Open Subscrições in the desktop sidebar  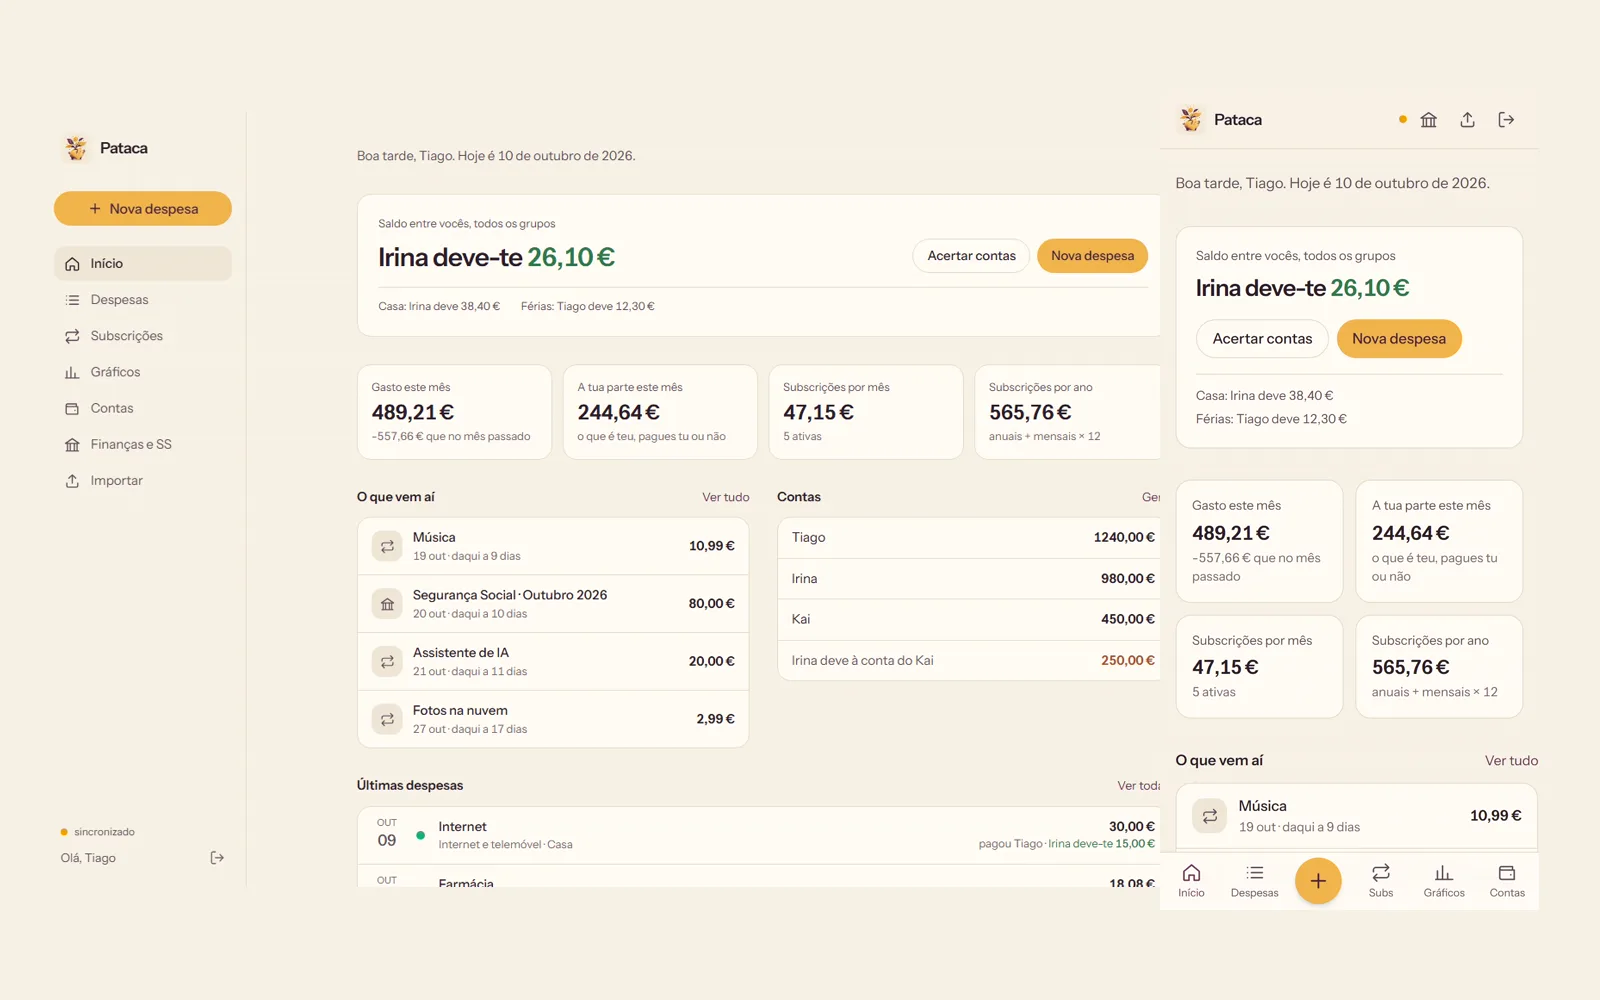[x=143, y=336]
